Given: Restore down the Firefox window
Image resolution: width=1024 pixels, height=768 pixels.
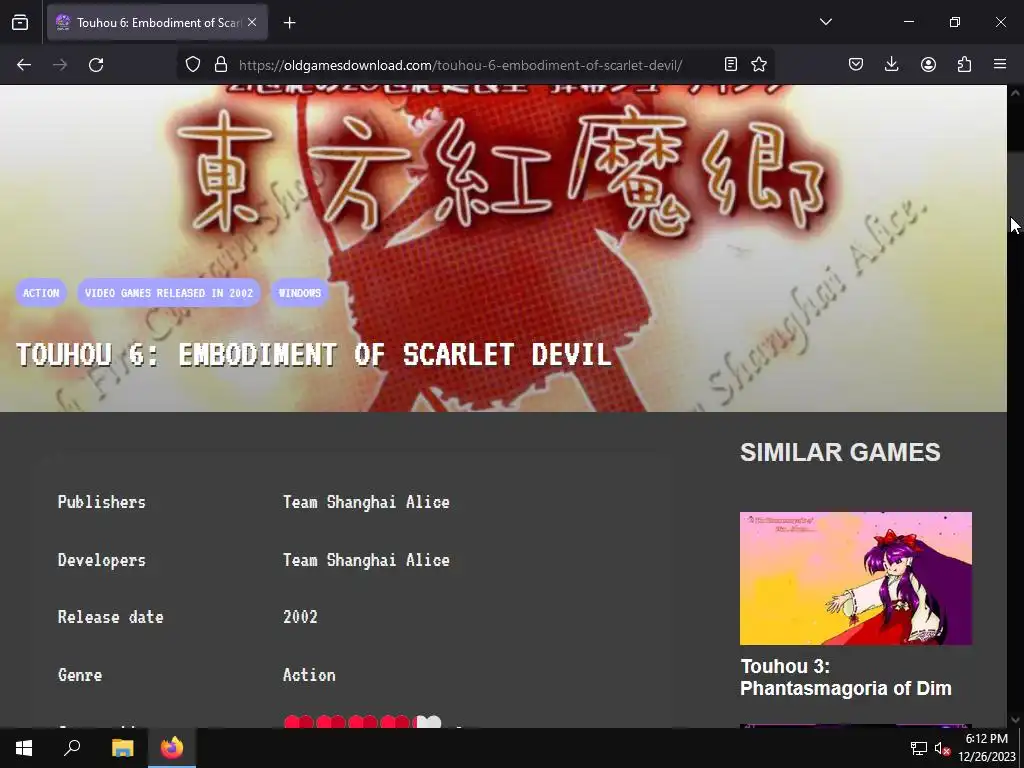Looking at the screenshot, I should pos(955,22).
